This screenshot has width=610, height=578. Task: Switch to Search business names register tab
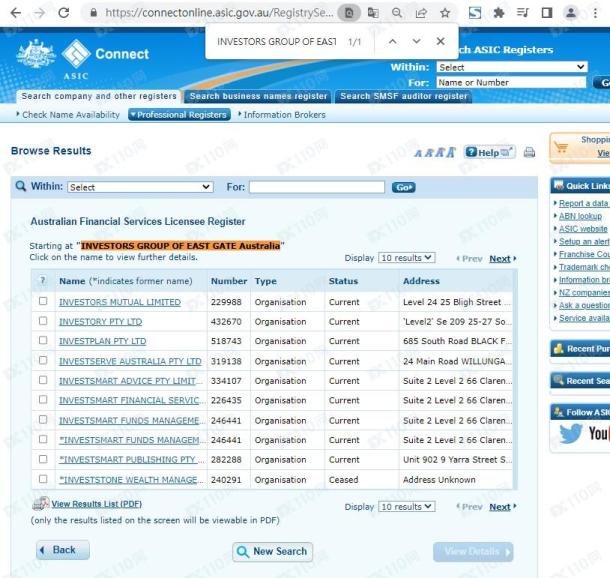pyautogui.click(x=258, y=96)
